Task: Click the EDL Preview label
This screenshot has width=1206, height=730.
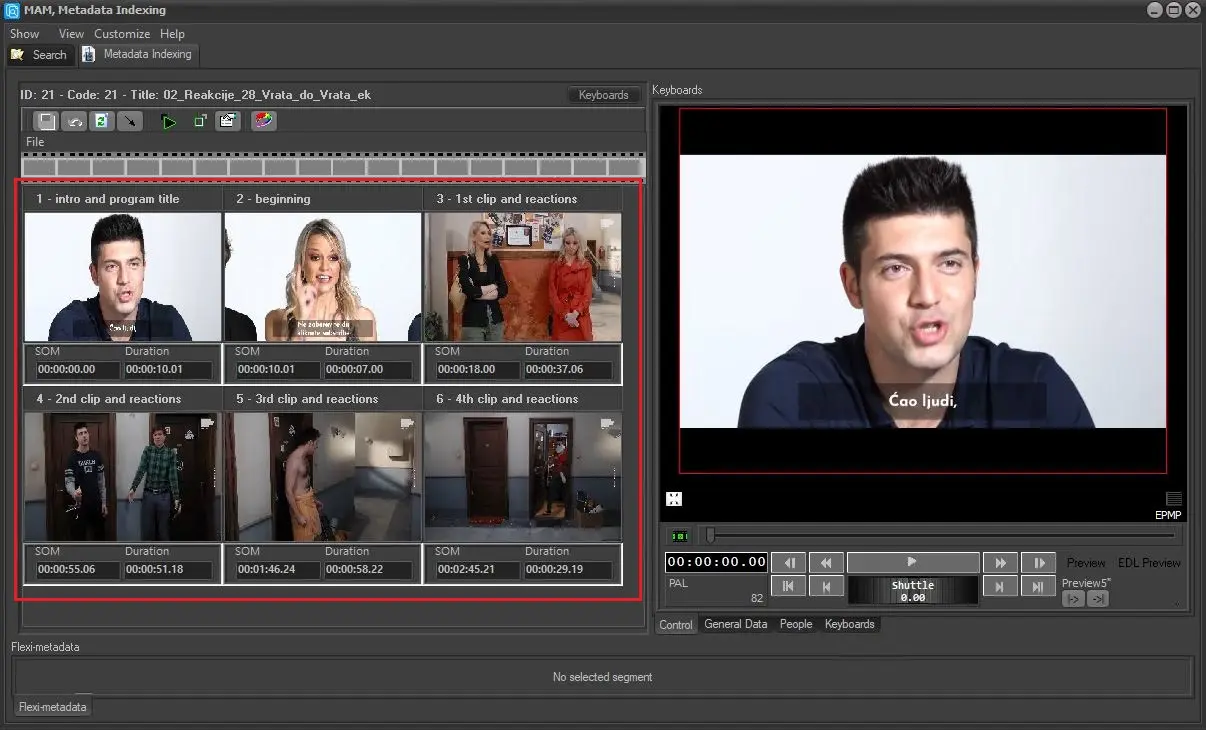Action: (x=1149, y=563)
